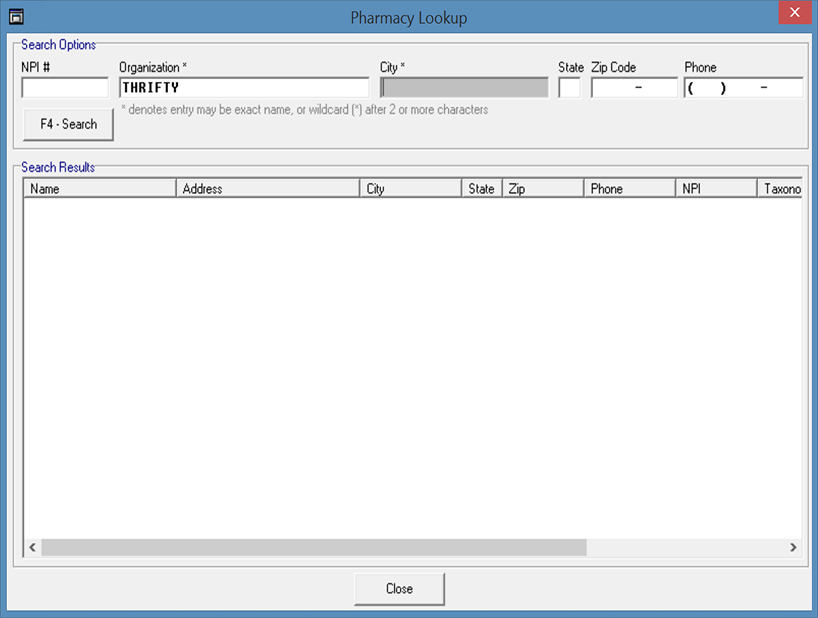Click the State column header in results
The image size is (818, 618).
pos(481,189)
